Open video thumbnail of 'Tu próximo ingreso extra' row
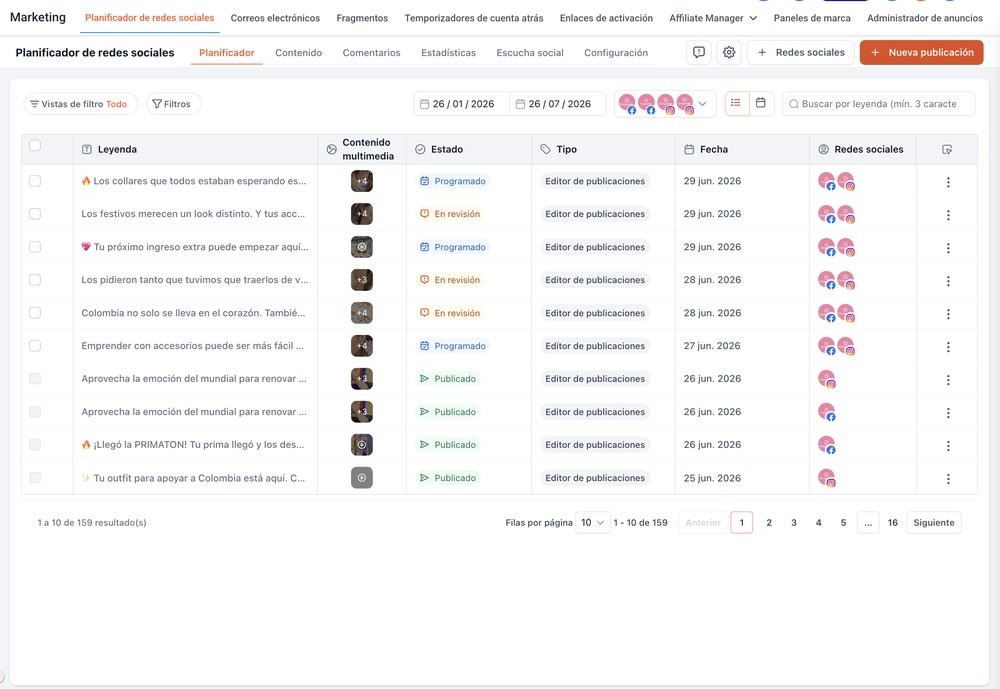The width and height of the screenshot is (1000, 689). tap(362, 247)
